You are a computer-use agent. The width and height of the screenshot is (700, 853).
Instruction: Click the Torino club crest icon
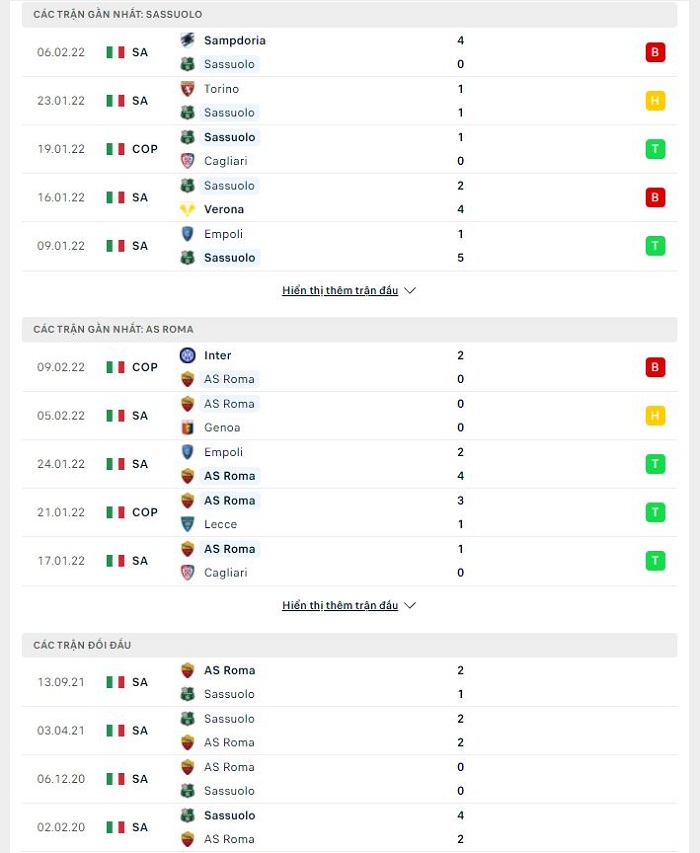187,89
